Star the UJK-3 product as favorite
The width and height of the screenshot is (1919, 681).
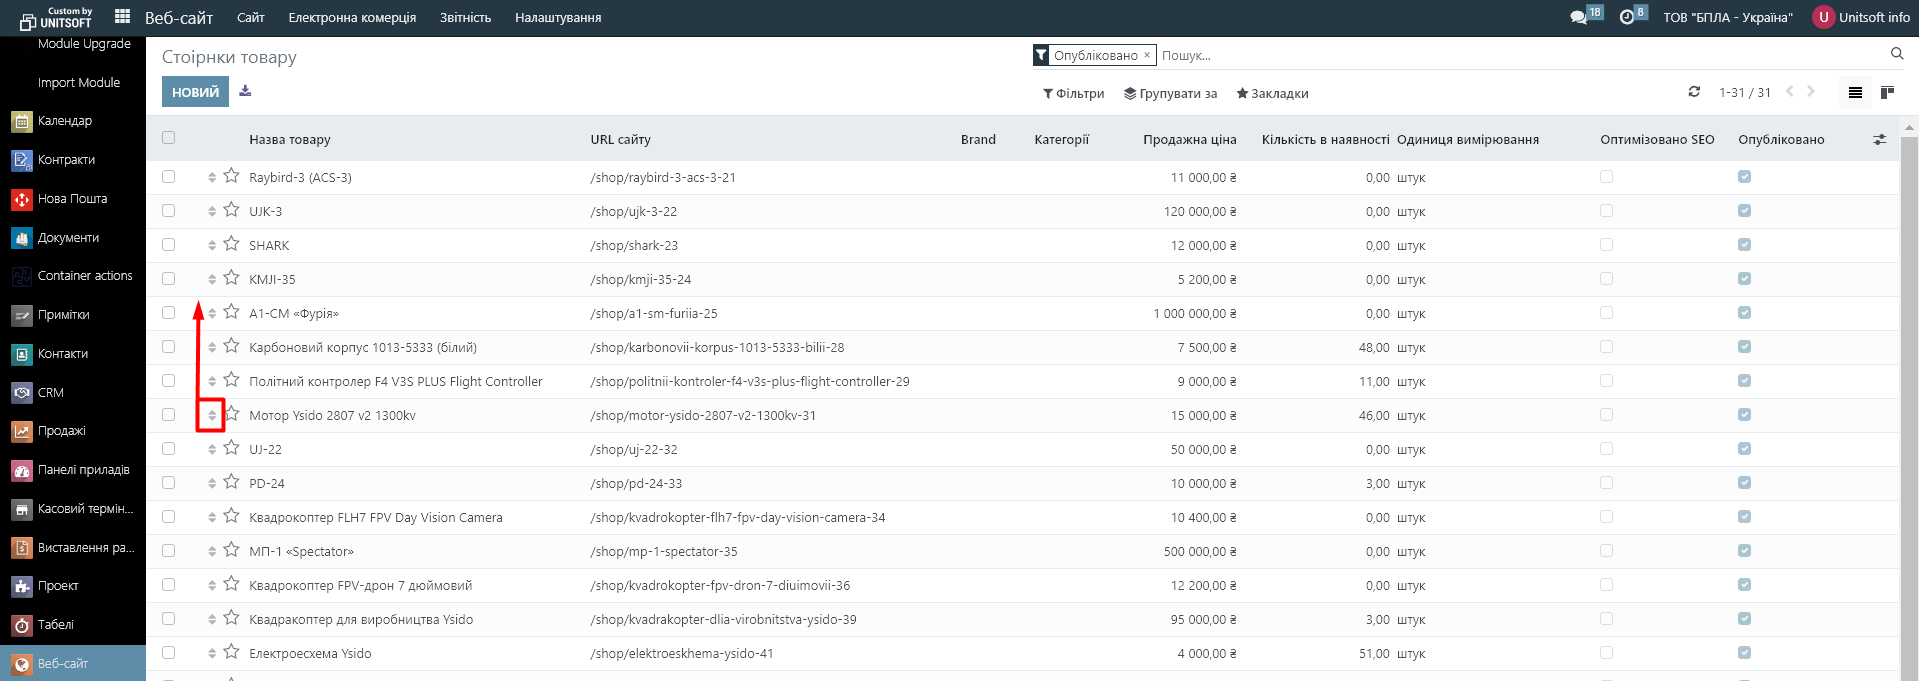coord(231,210)
